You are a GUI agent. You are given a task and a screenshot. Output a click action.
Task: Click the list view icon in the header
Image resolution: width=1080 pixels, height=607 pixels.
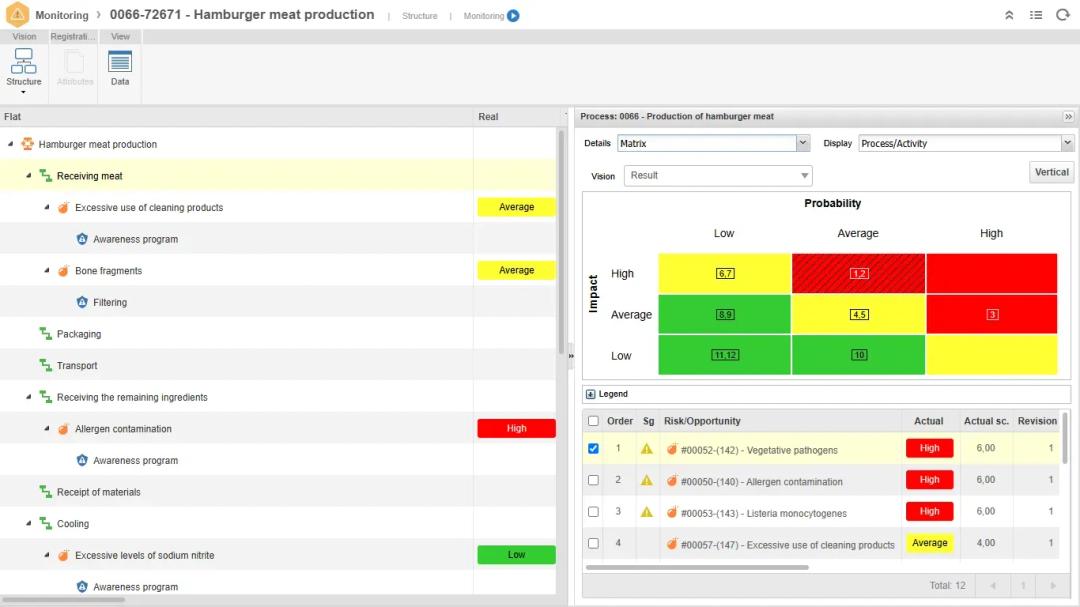tap(1036, 15)
